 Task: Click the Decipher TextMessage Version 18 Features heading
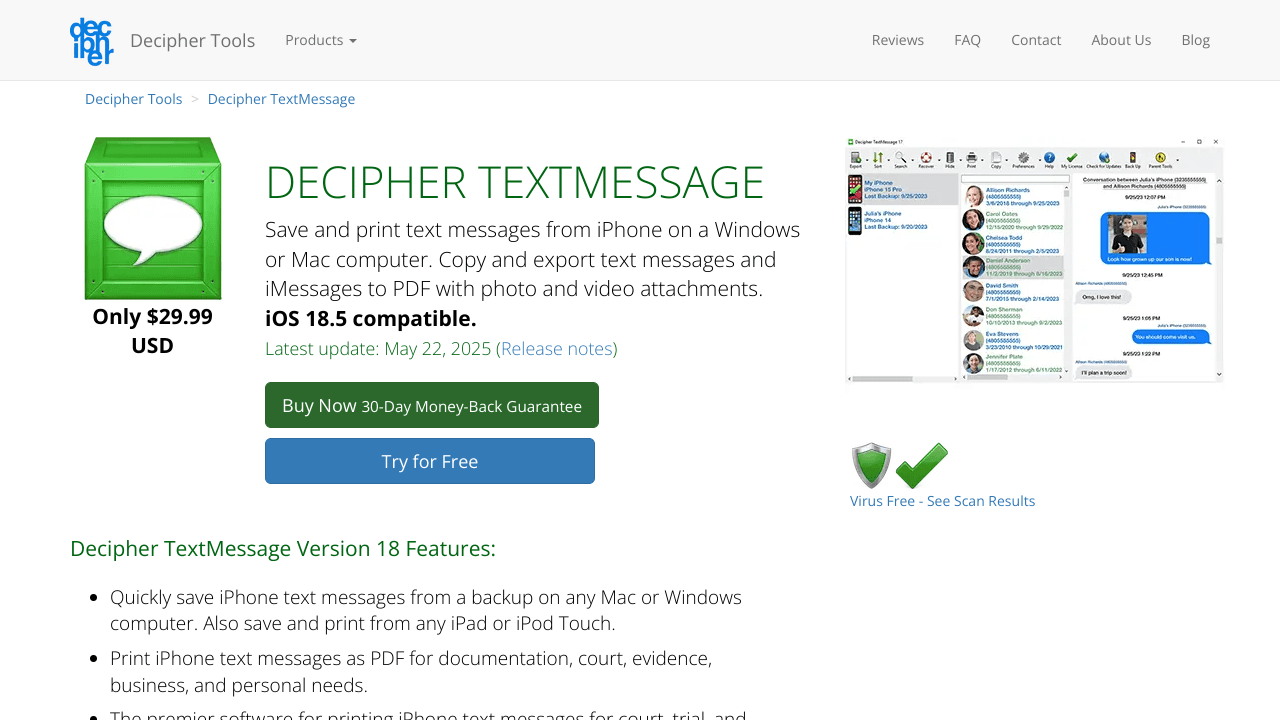(283, 548)
